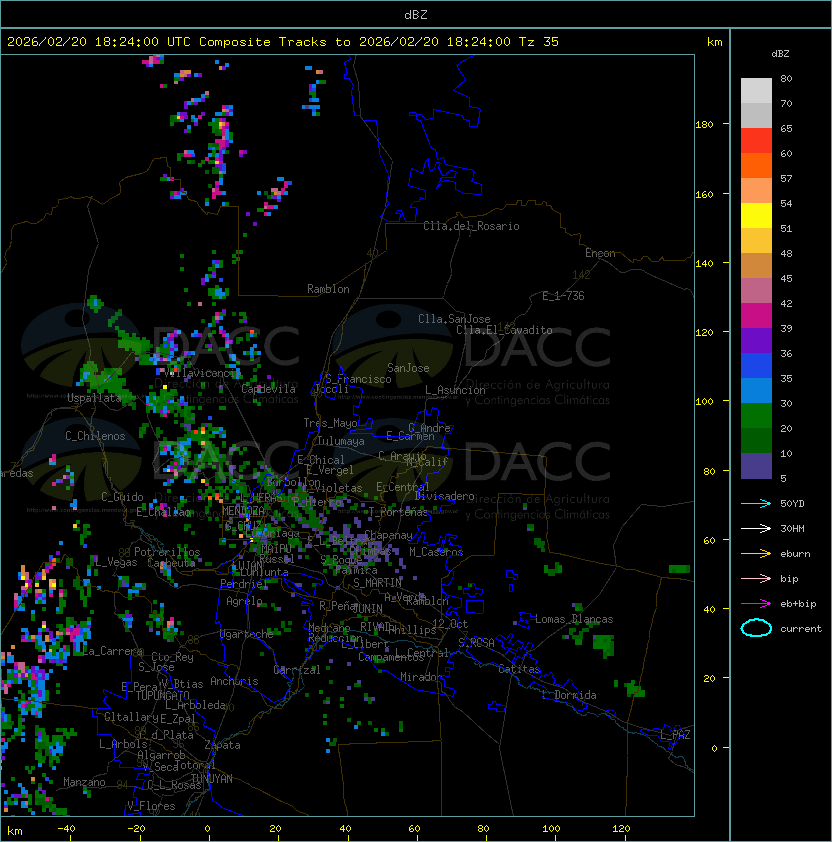
Task: Click the Ugarteche place label
Action: tap(247, 634)
